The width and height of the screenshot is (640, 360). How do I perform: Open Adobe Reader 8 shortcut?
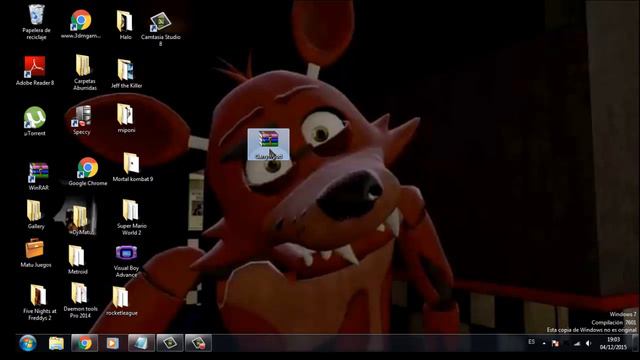click(35, 70)
